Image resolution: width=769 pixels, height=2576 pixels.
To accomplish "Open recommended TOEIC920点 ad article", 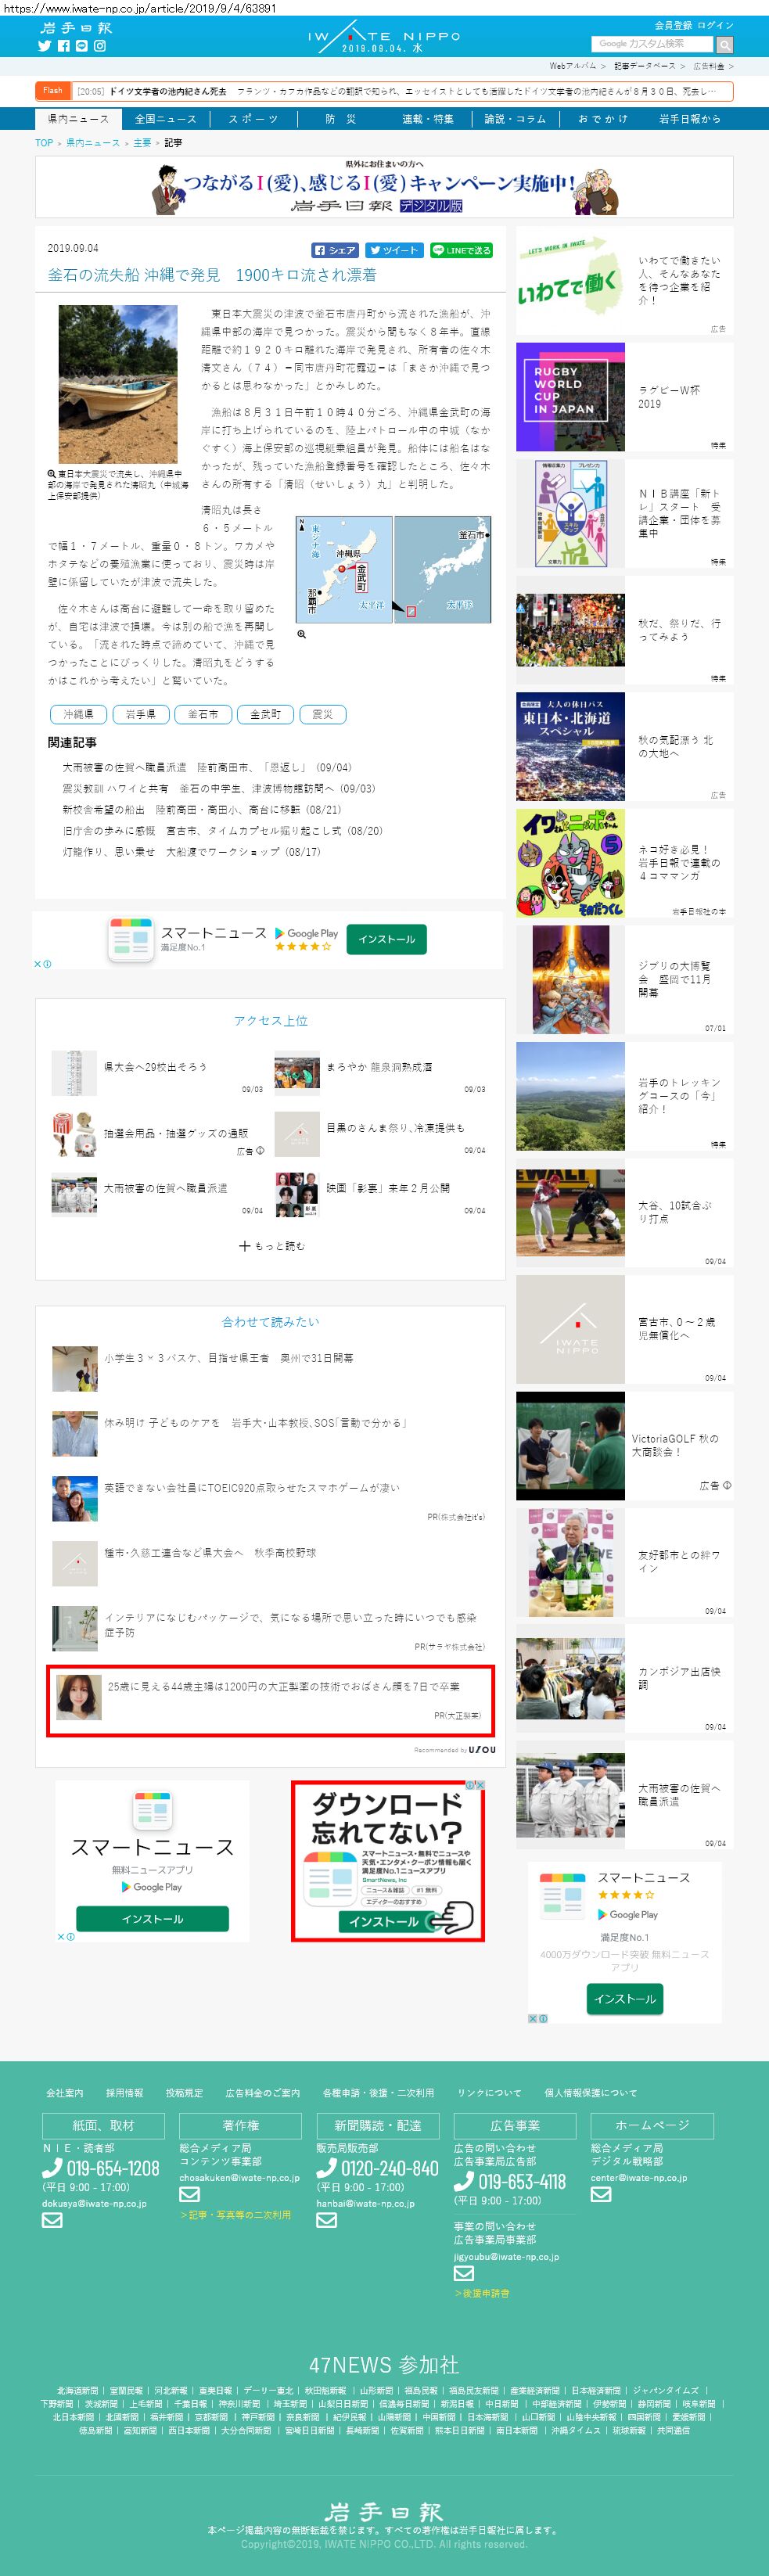I will 252,1488.
